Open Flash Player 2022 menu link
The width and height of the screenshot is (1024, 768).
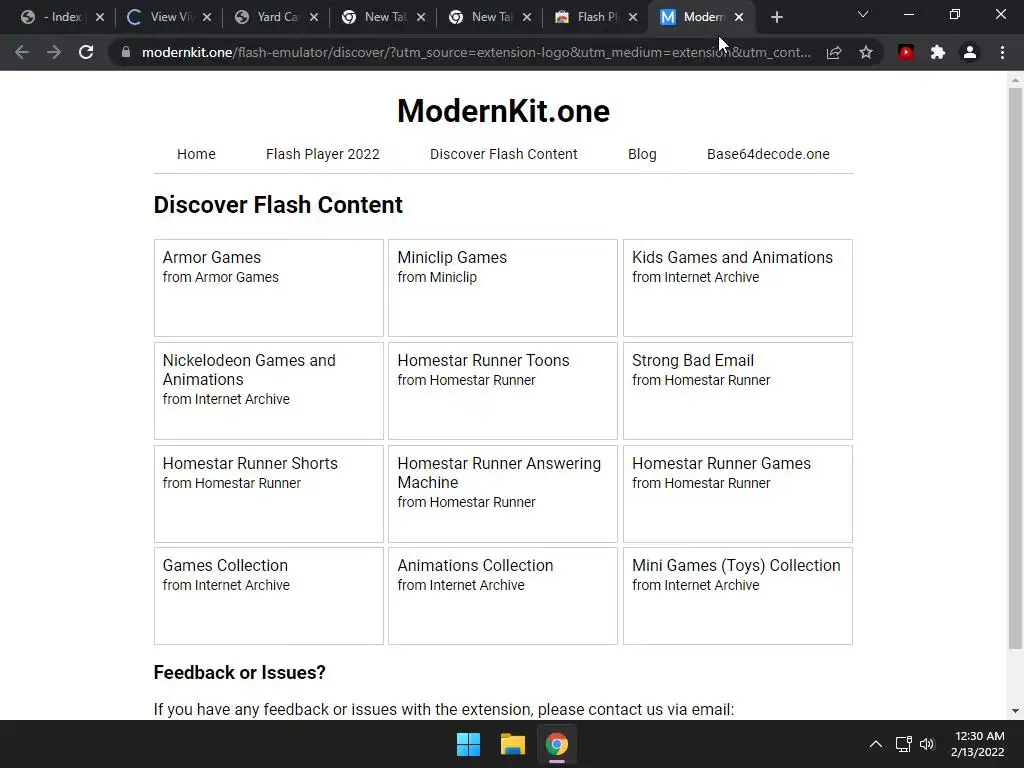point(323,154)
